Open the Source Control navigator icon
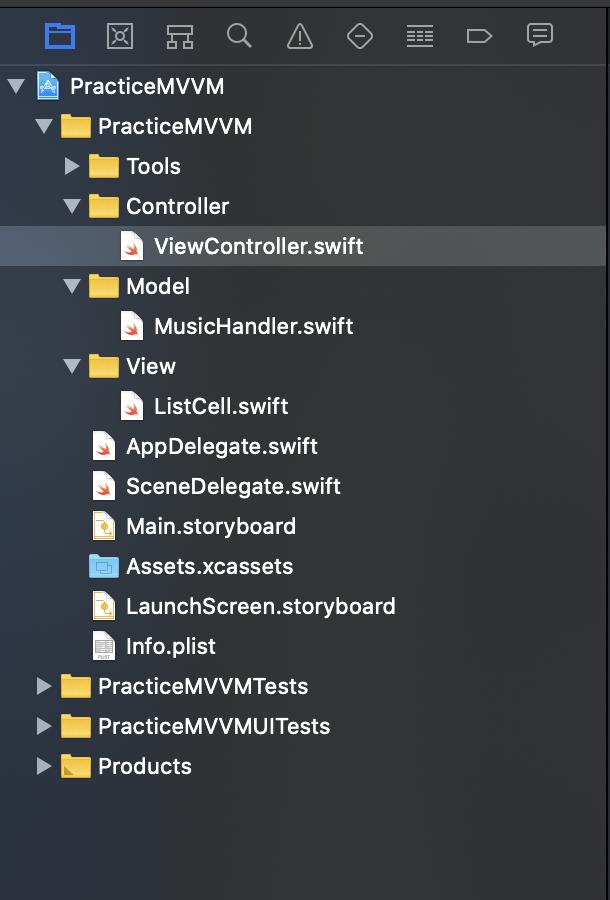 [x=120, y=36]
